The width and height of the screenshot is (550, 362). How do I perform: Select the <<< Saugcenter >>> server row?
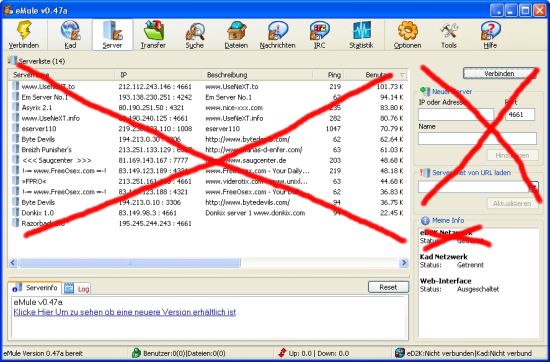[x=208, y=160]
